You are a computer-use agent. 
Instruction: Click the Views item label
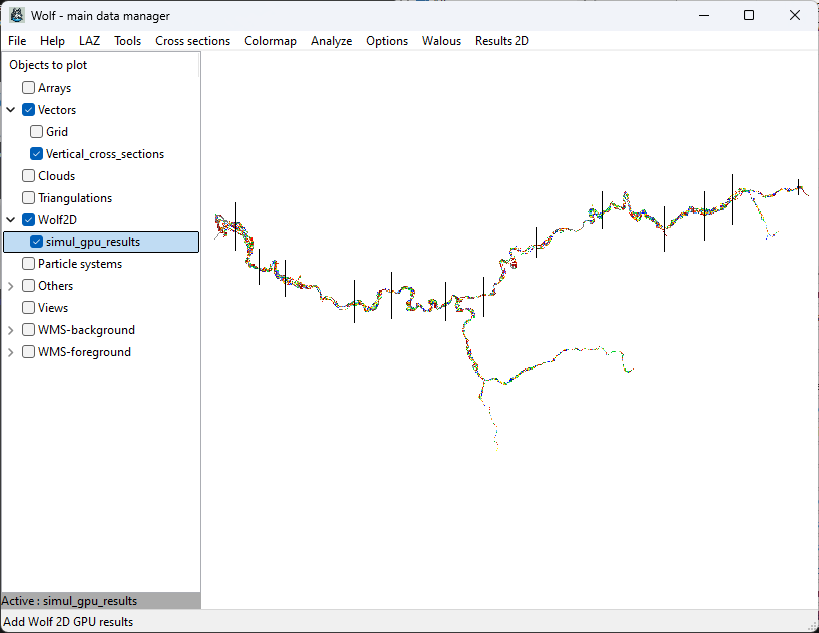point(53,308)
